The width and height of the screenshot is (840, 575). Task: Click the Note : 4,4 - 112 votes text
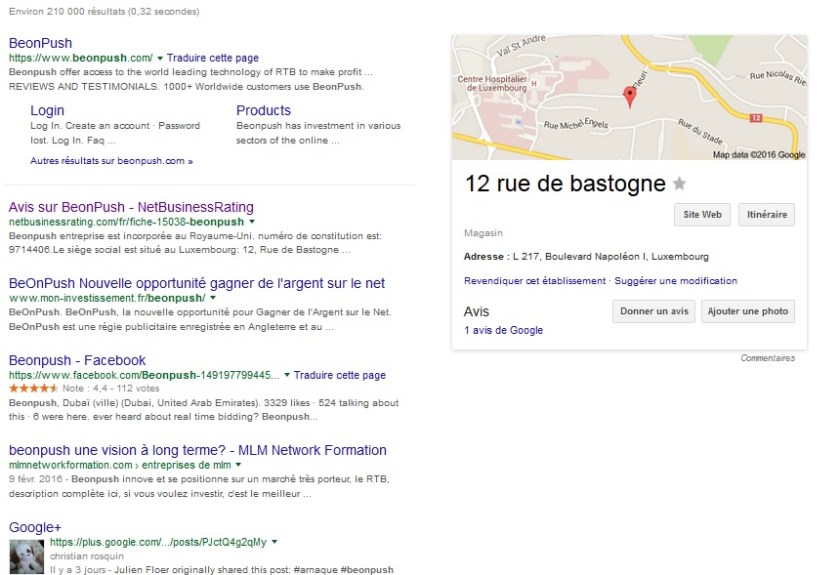point(111,389)
